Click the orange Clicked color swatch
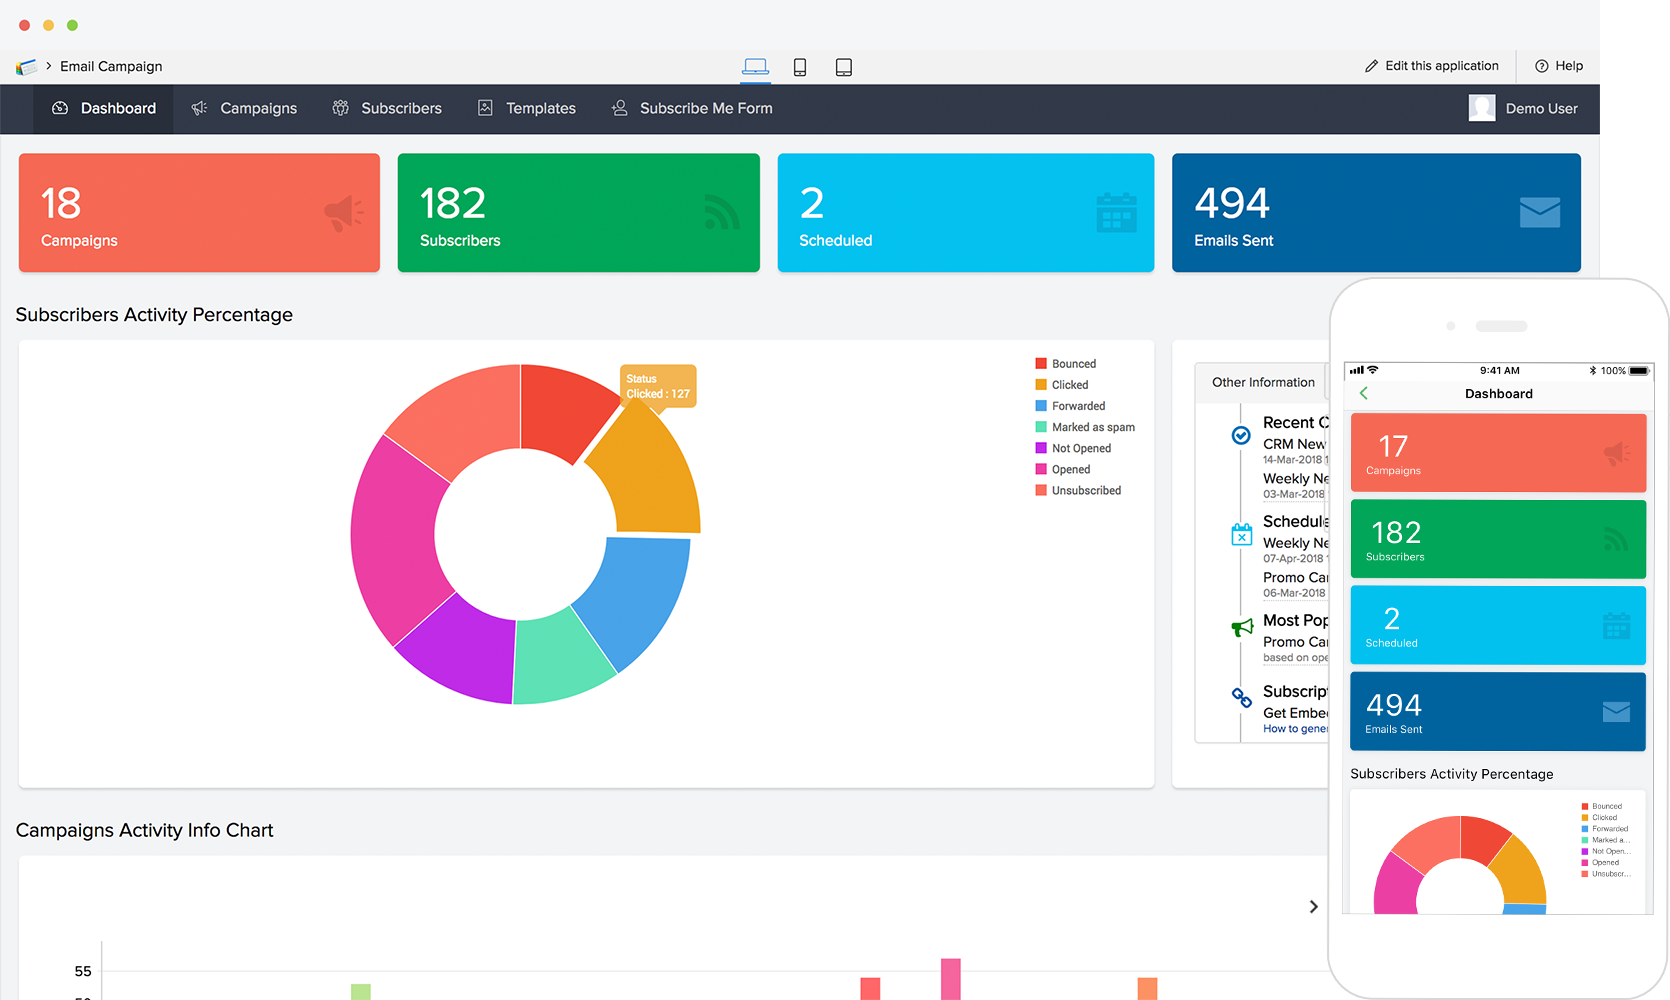 pos(1040,384)
